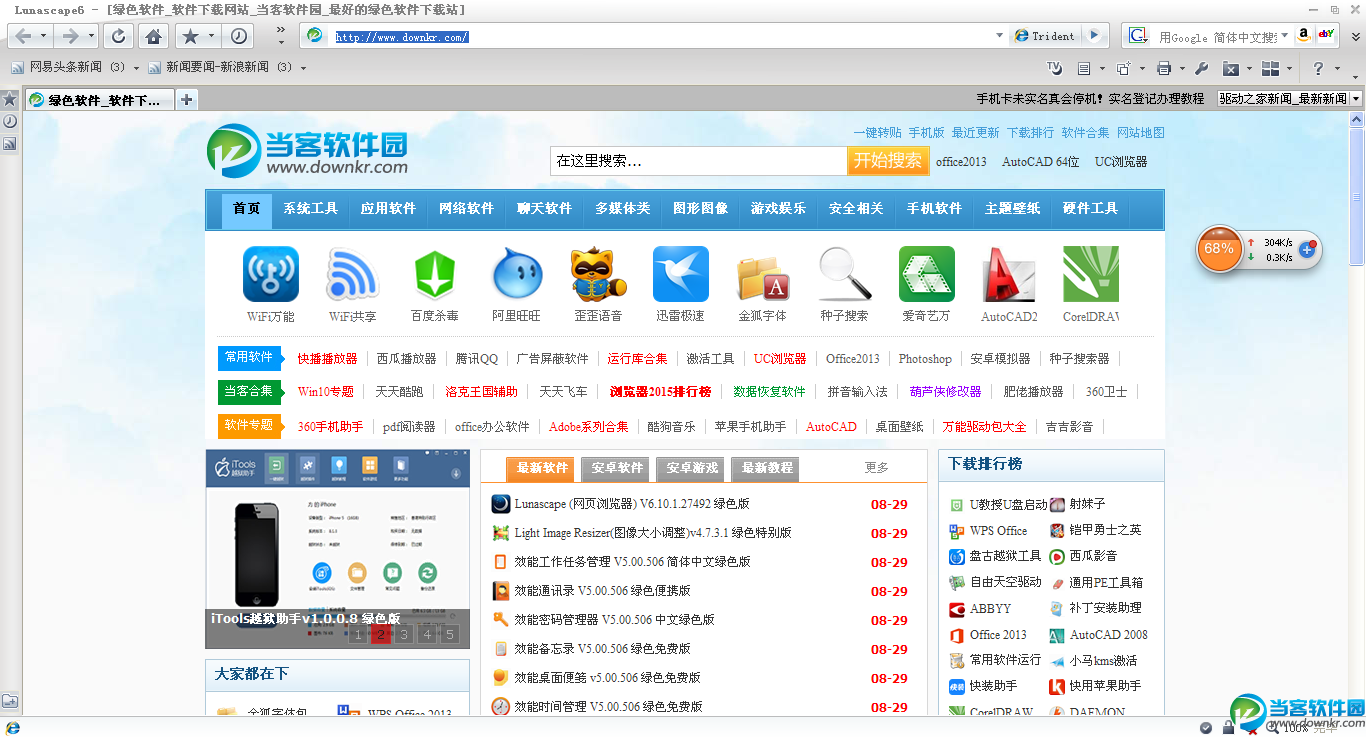
Task: Open Lunascape (网页浏览器) download link
Action: coord(631,504)
